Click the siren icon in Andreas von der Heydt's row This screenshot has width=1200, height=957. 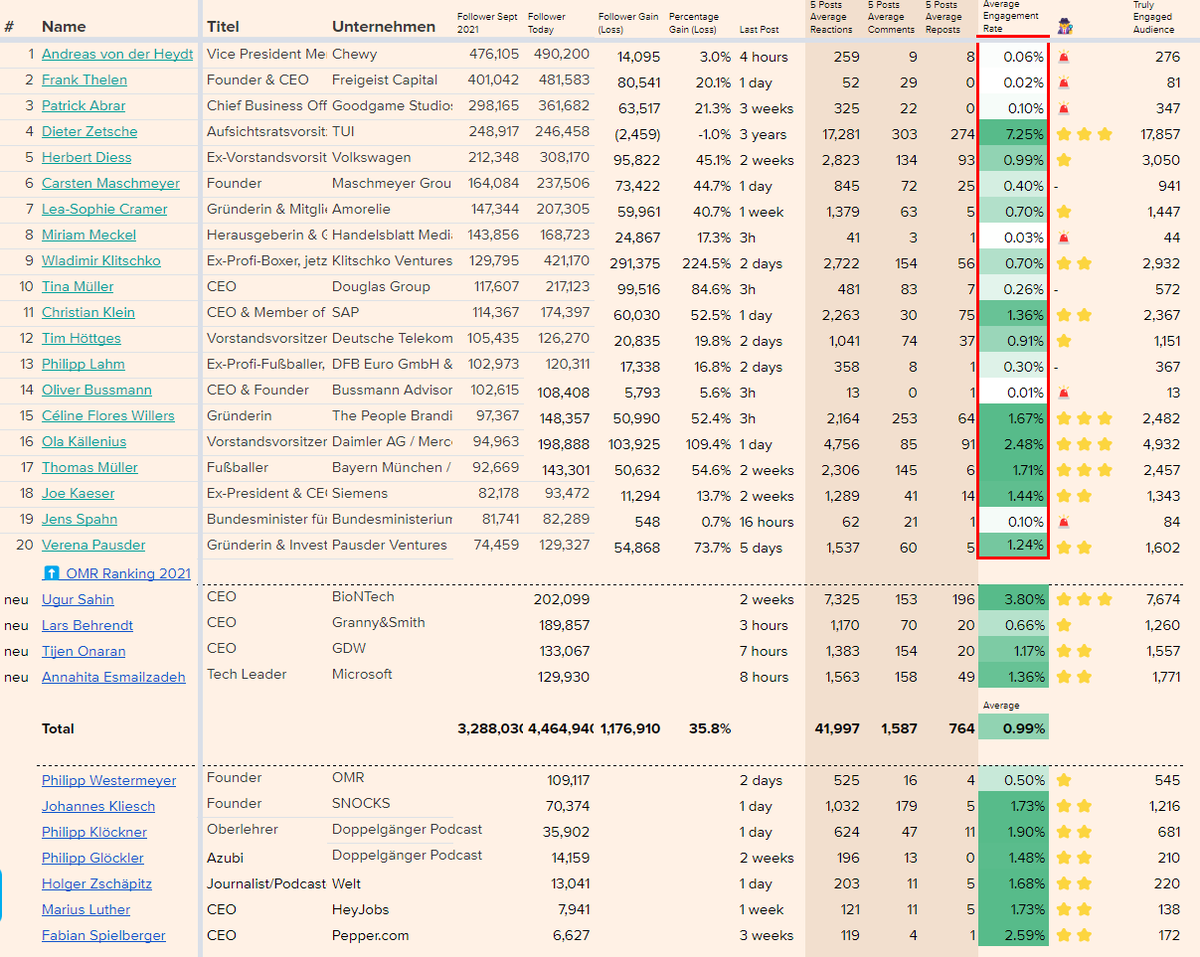[1062, 57]
